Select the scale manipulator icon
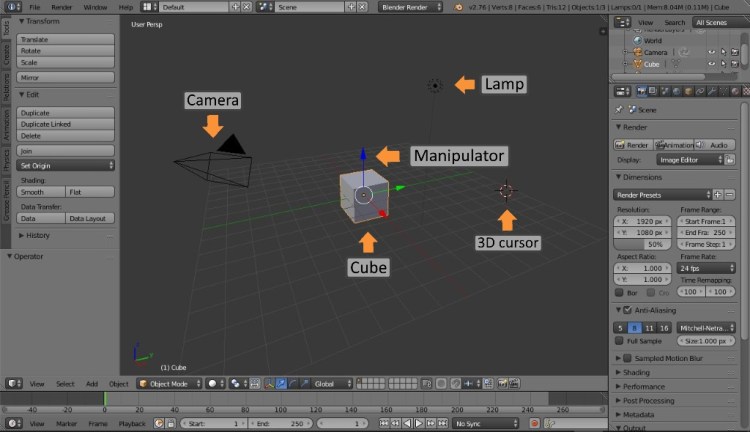Screen dimensions: 750x432 coord(304,383)
